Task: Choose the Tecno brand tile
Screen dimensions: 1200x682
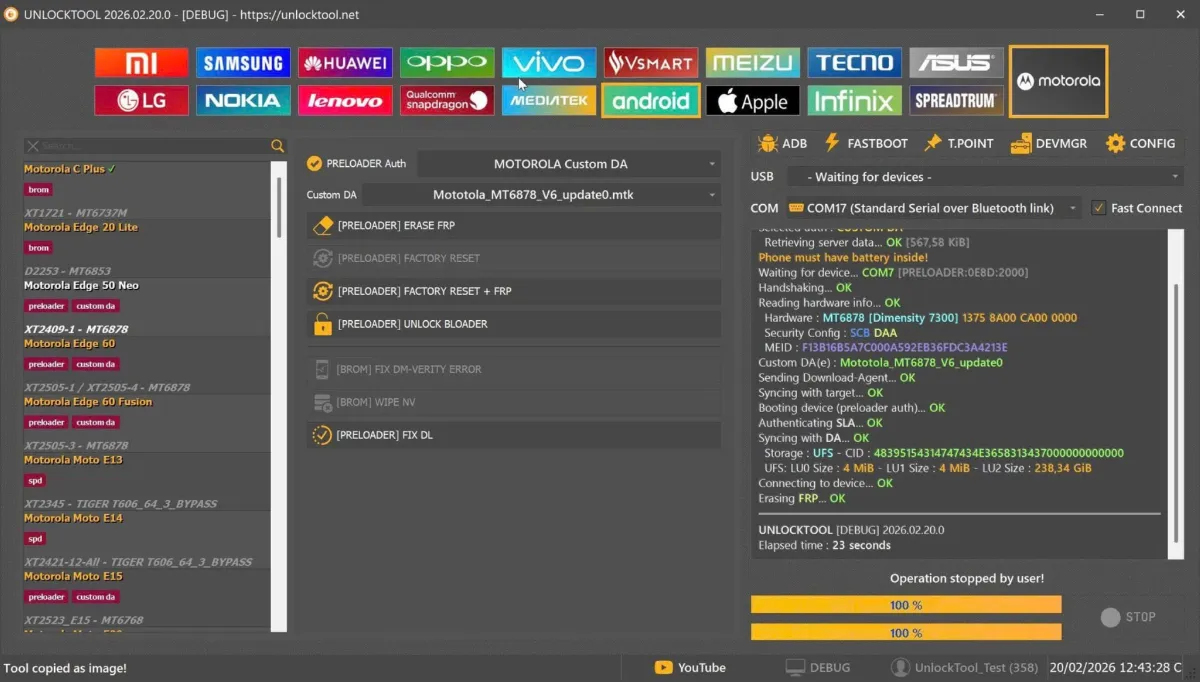Action: tap(855, 63)
